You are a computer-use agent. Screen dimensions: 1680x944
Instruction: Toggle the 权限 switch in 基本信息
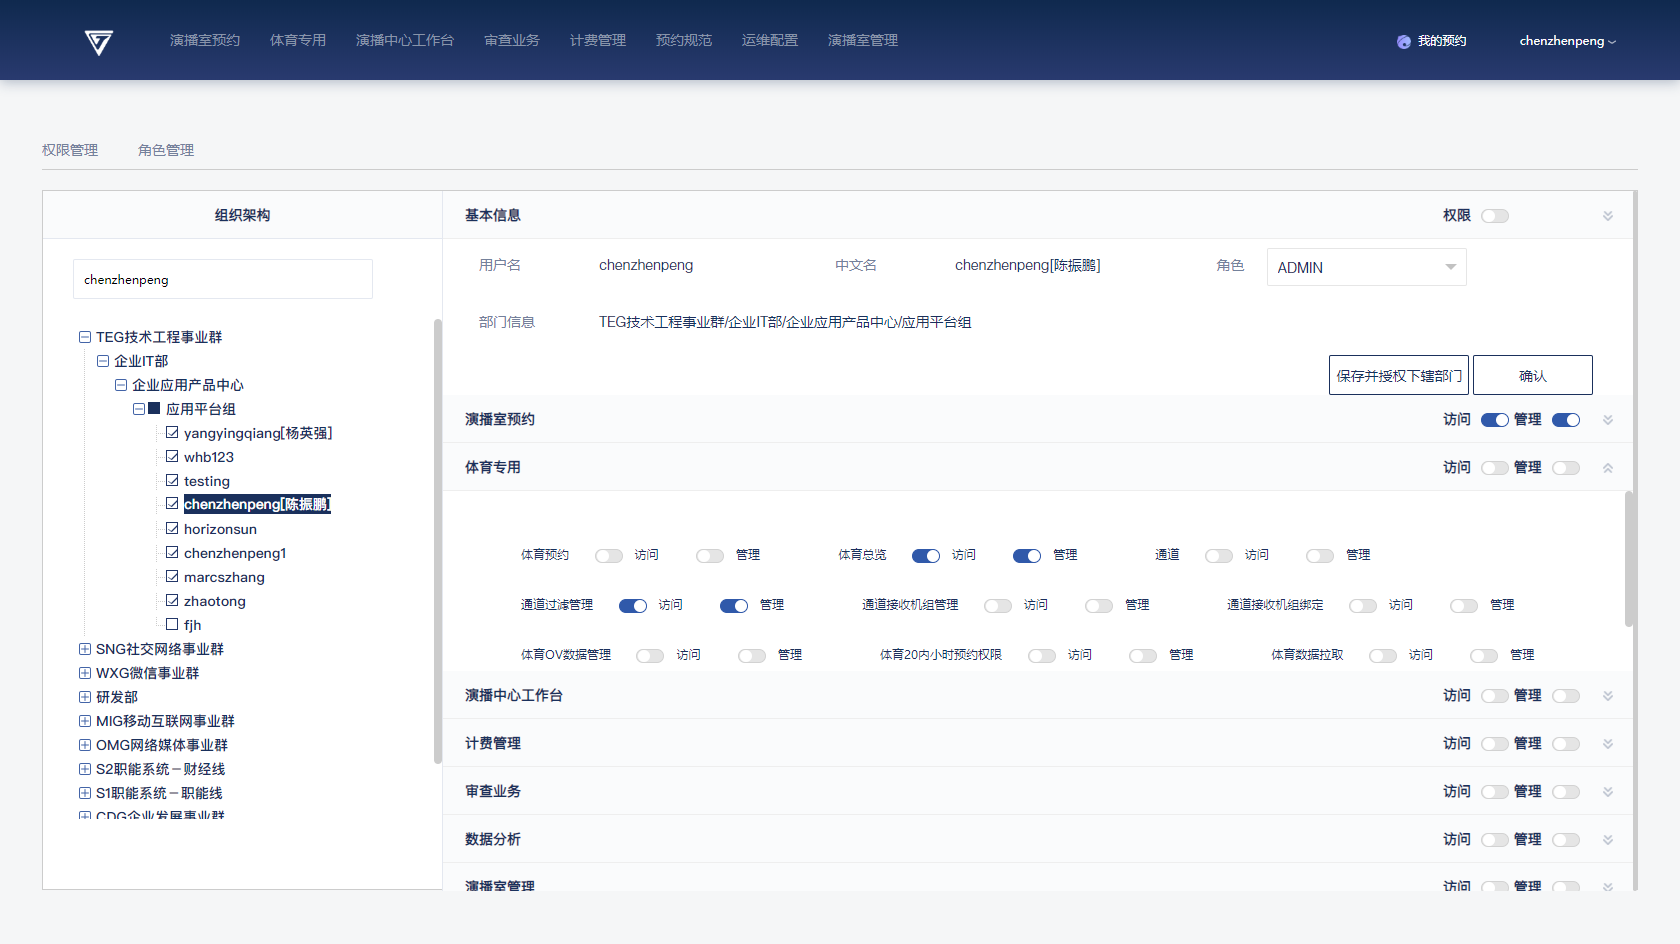click(1494, 216)
